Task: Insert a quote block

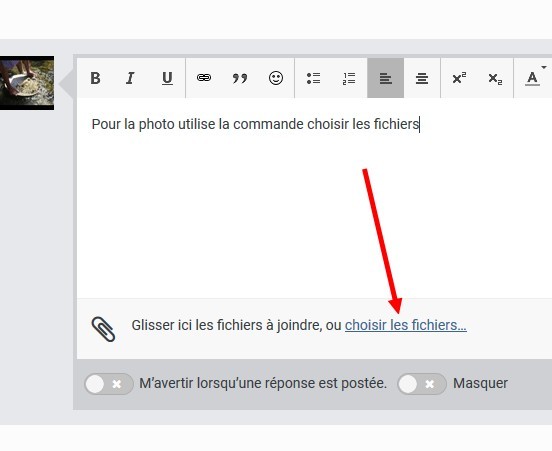Action: [240, 78]
